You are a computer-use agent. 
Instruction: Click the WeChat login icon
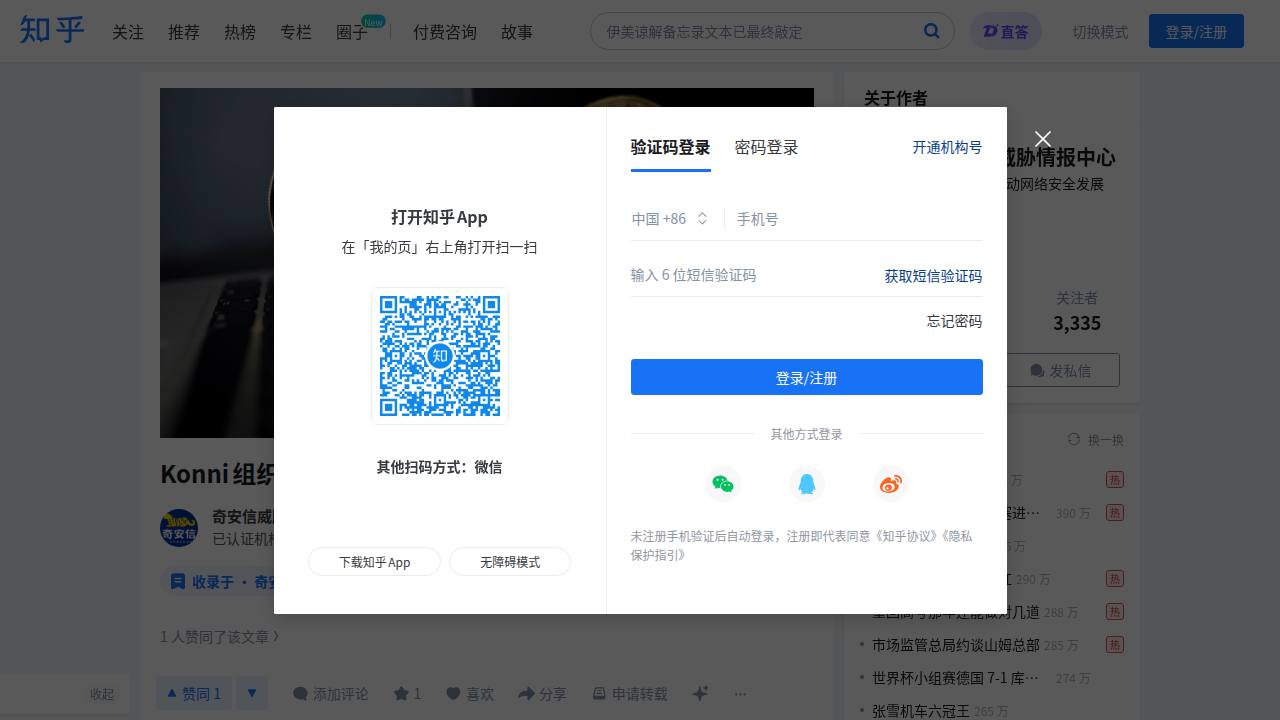click(x=723, y=484)
